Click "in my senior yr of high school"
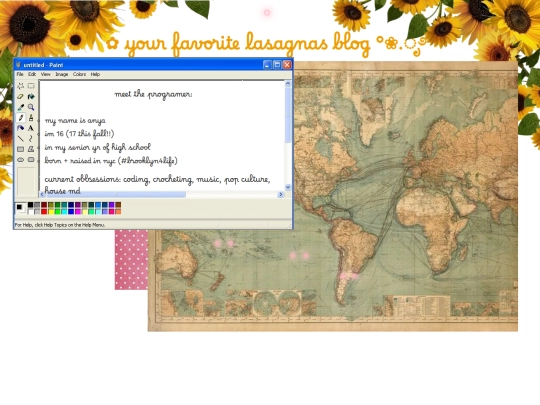The height and width of the screenshot is (405, 540). [x=97, y=147]
